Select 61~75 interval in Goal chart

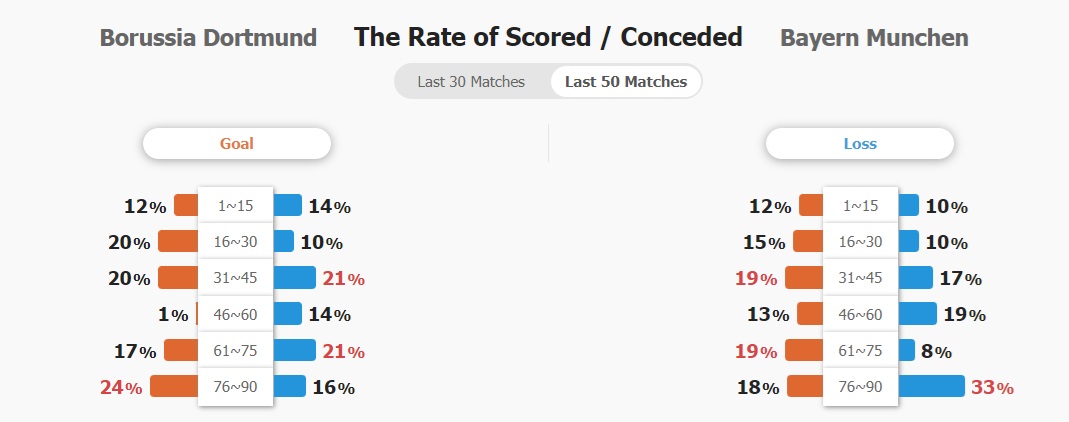236,350
